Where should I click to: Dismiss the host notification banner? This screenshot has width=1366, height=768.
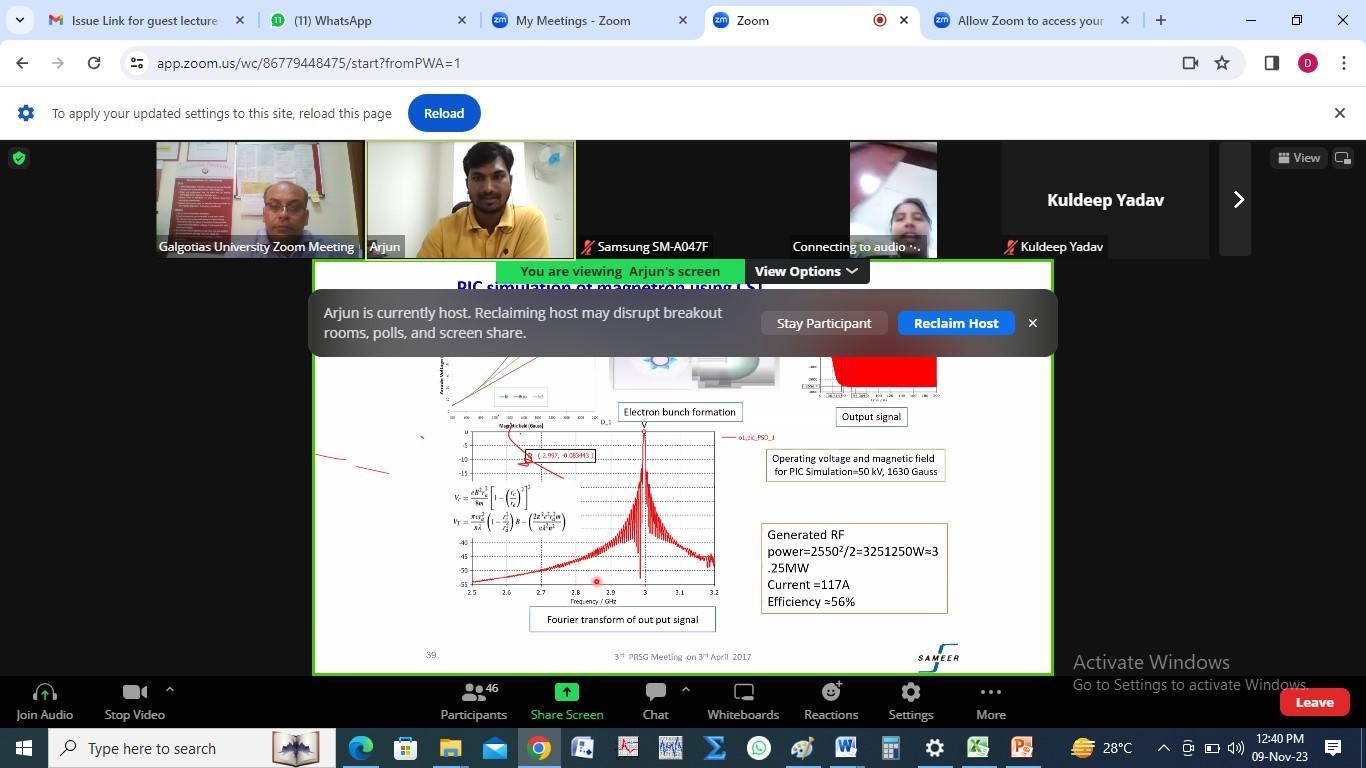pos(1033,323)
